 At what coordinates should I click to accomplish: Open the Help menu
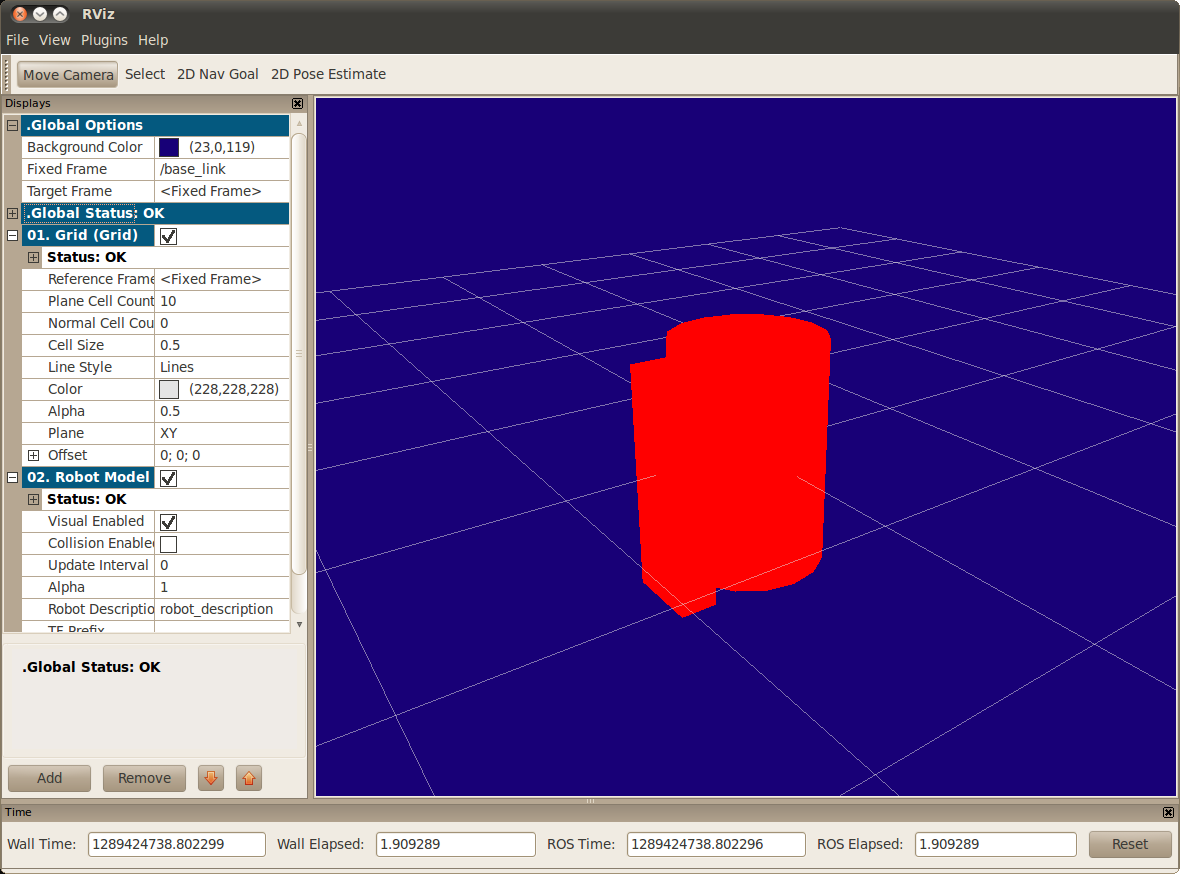click(x=153, y=40)
